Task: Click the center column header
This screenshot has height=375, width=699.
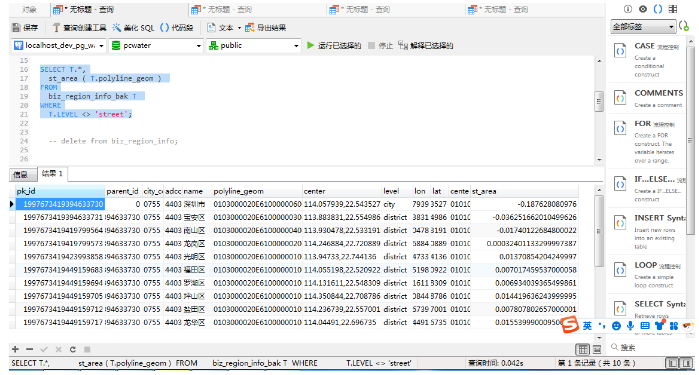Action: (x=342, y=191)
